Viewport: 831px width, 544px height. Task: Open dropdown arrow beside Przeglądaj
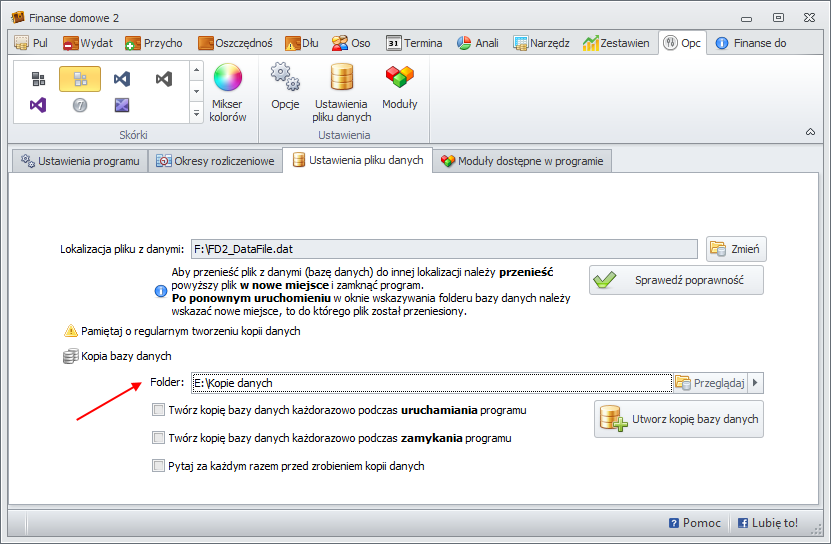756,382
